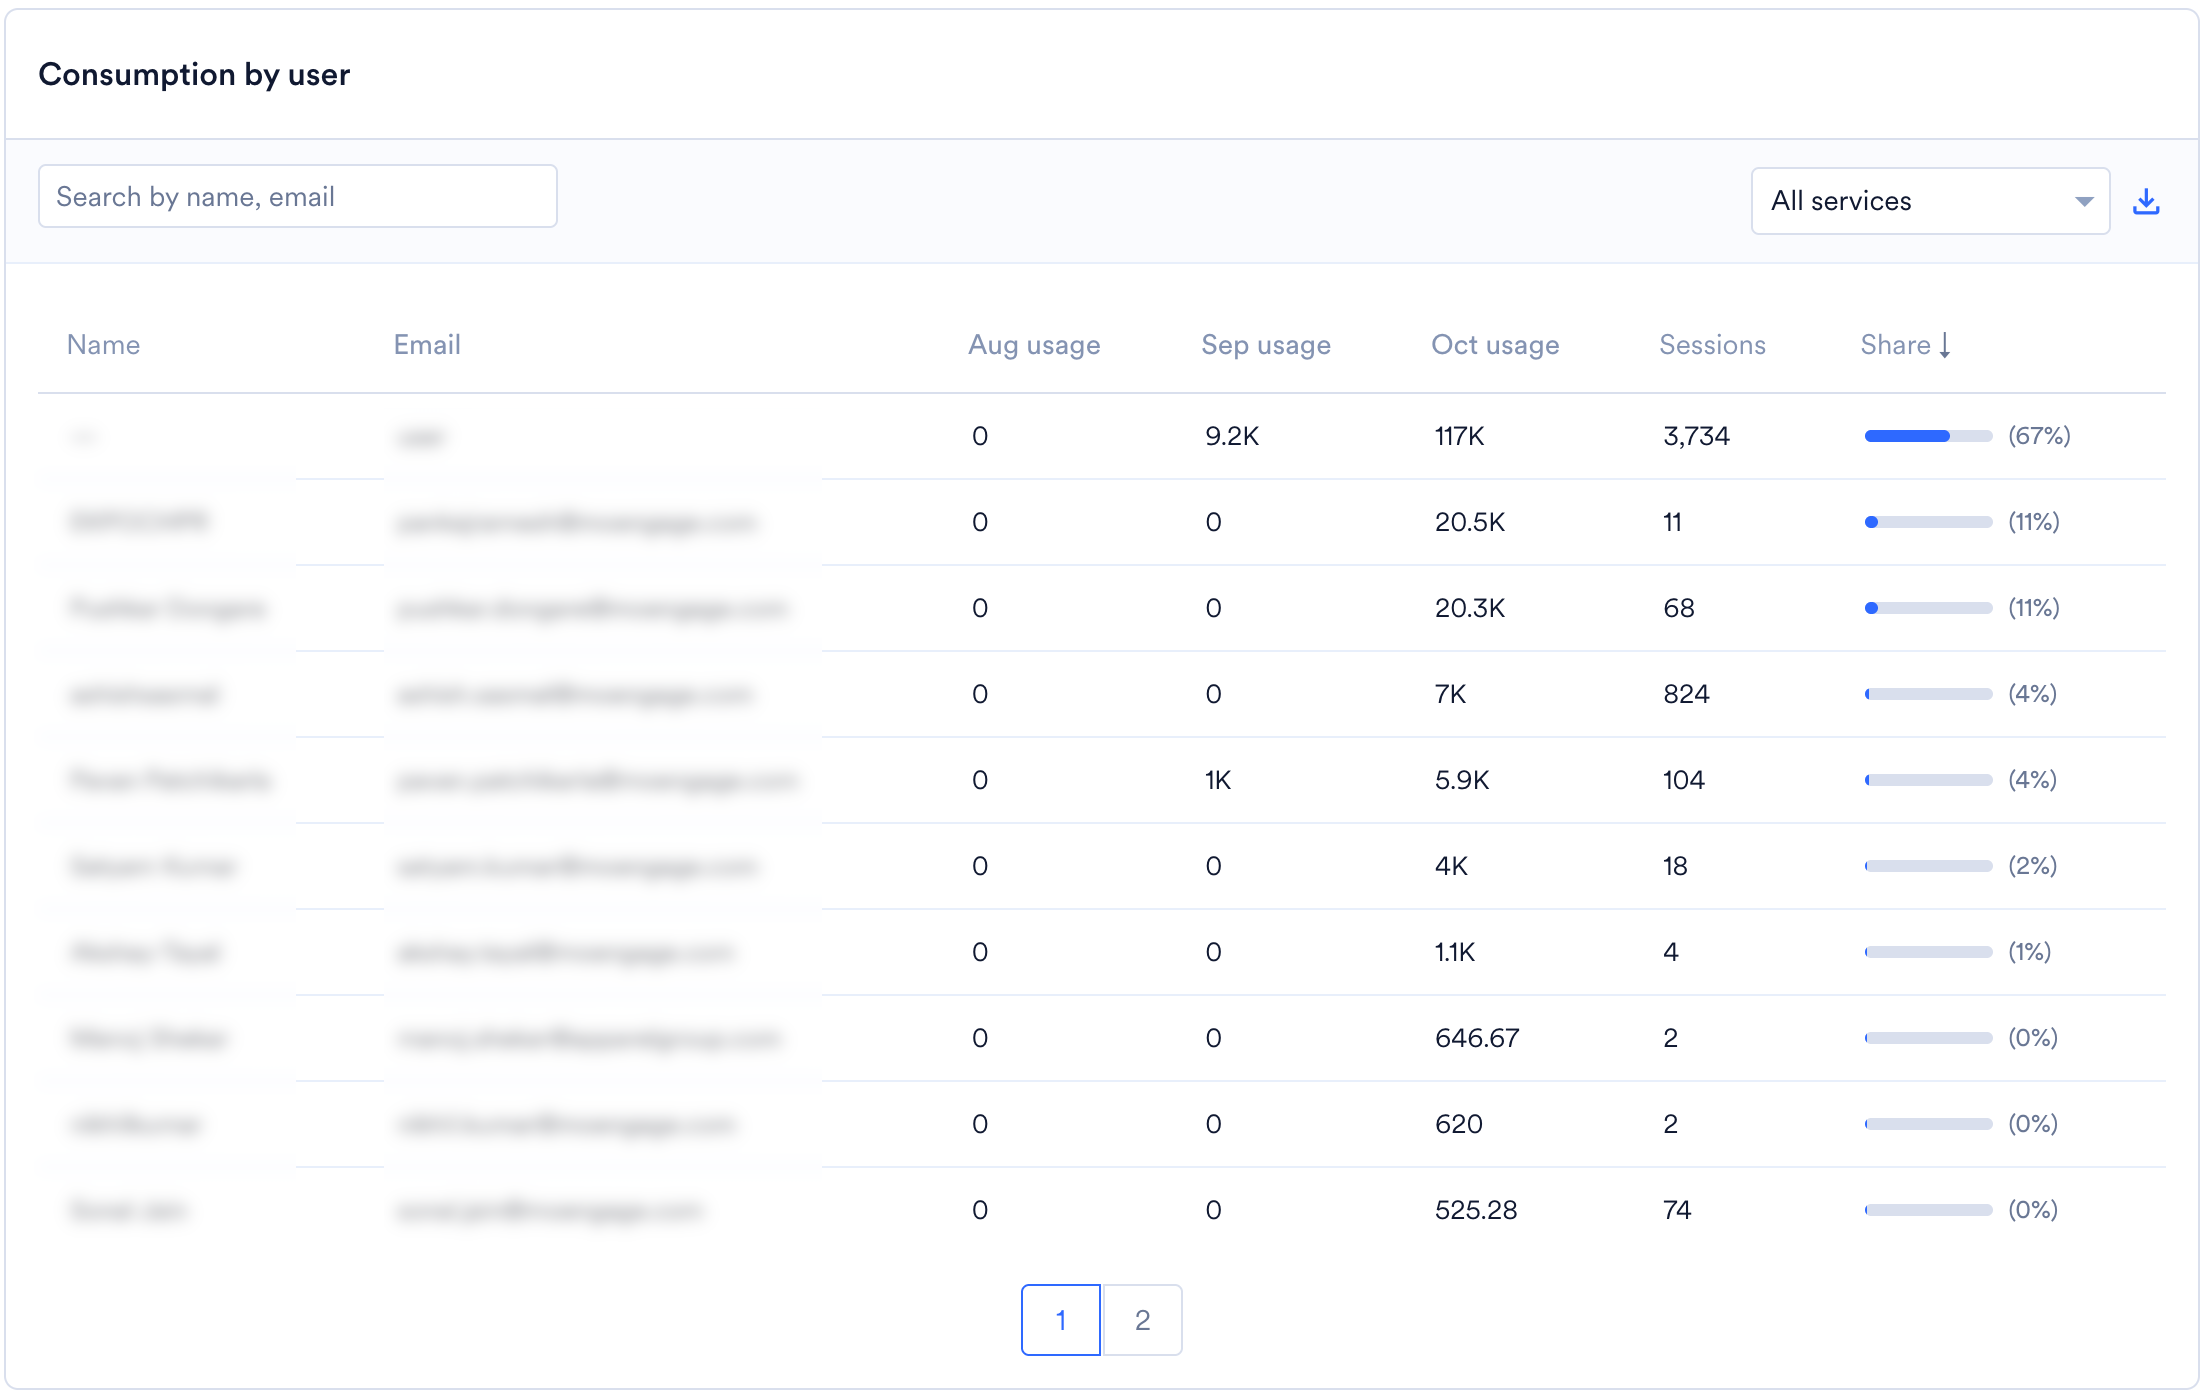Image resolution: width=2208 pixels, height=1392 pixels.
Task: Click the Sessions column header
Action: tap(1712, 345)
